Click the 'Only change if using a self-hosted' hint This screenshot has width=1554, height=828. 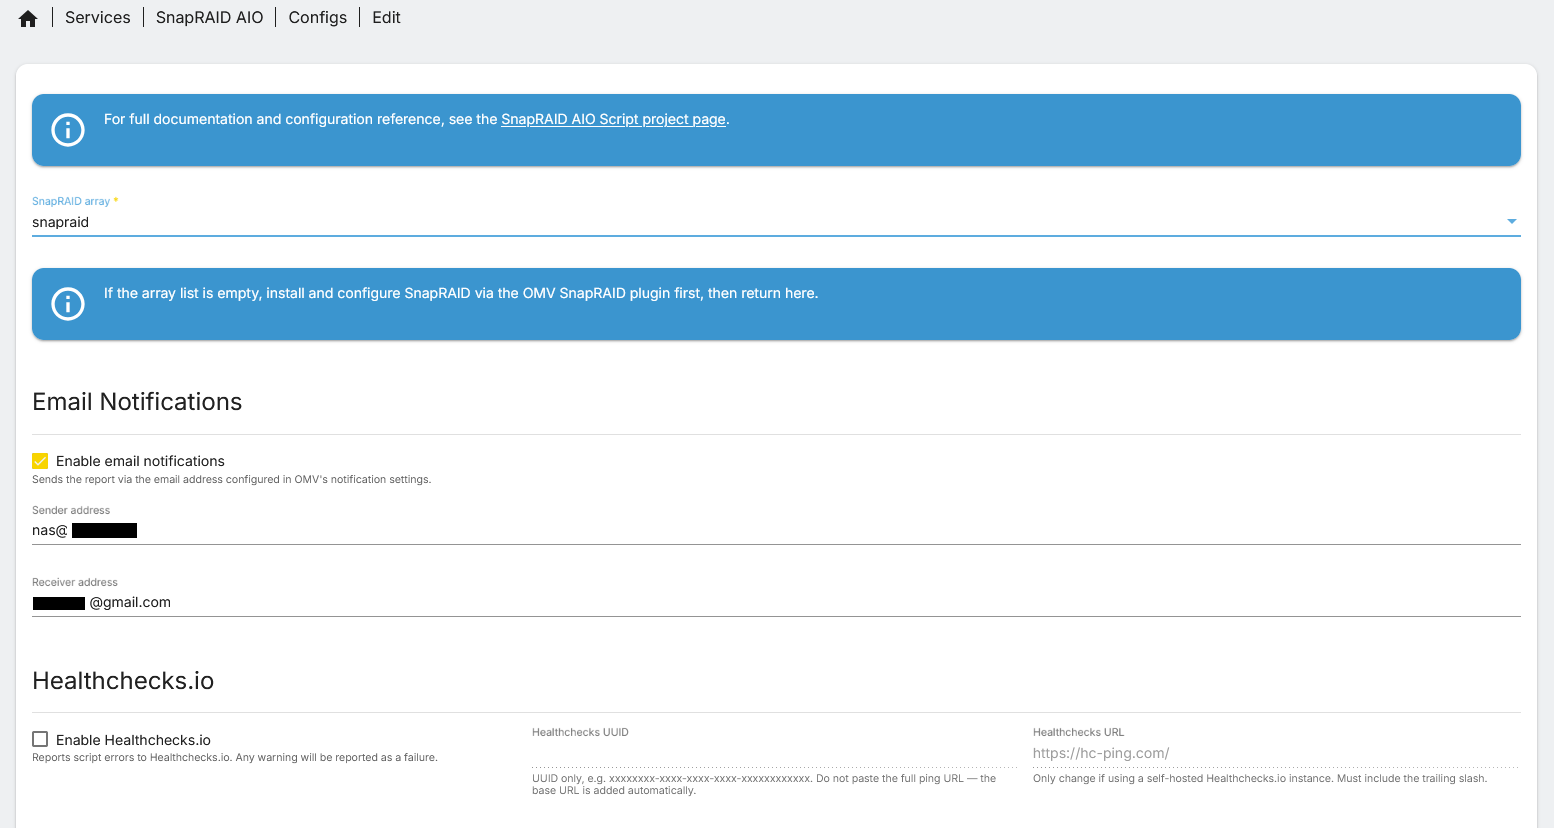pos(1260,778)
